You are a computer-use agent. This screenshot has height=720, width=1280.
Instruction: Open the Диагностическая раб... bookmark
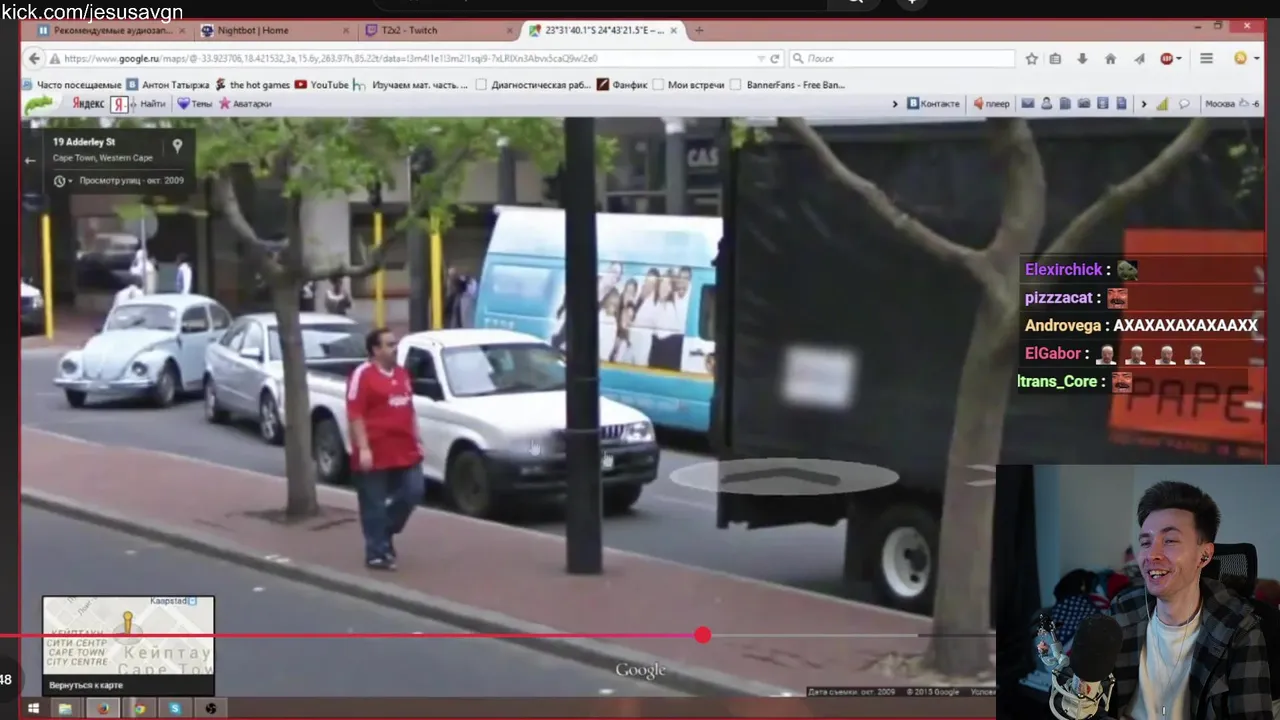pyautogui.click(x=533, y=85)
